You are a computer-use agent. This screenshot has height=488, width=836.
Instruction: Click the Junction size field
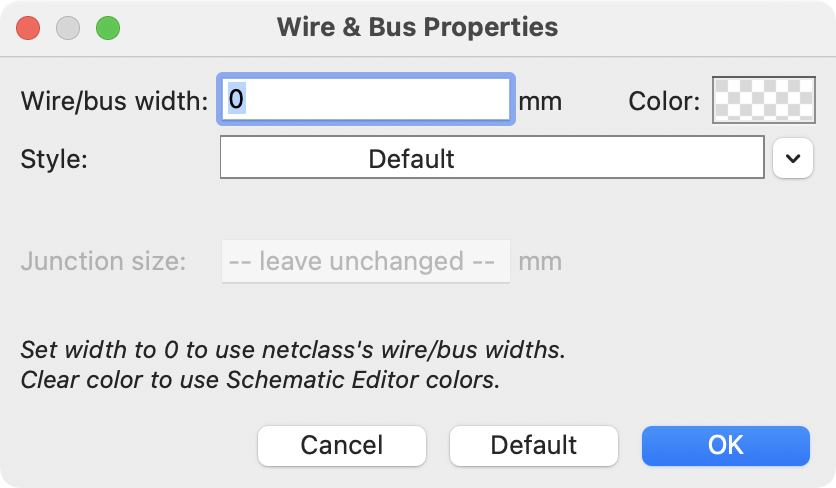click(x=365, y=262)
